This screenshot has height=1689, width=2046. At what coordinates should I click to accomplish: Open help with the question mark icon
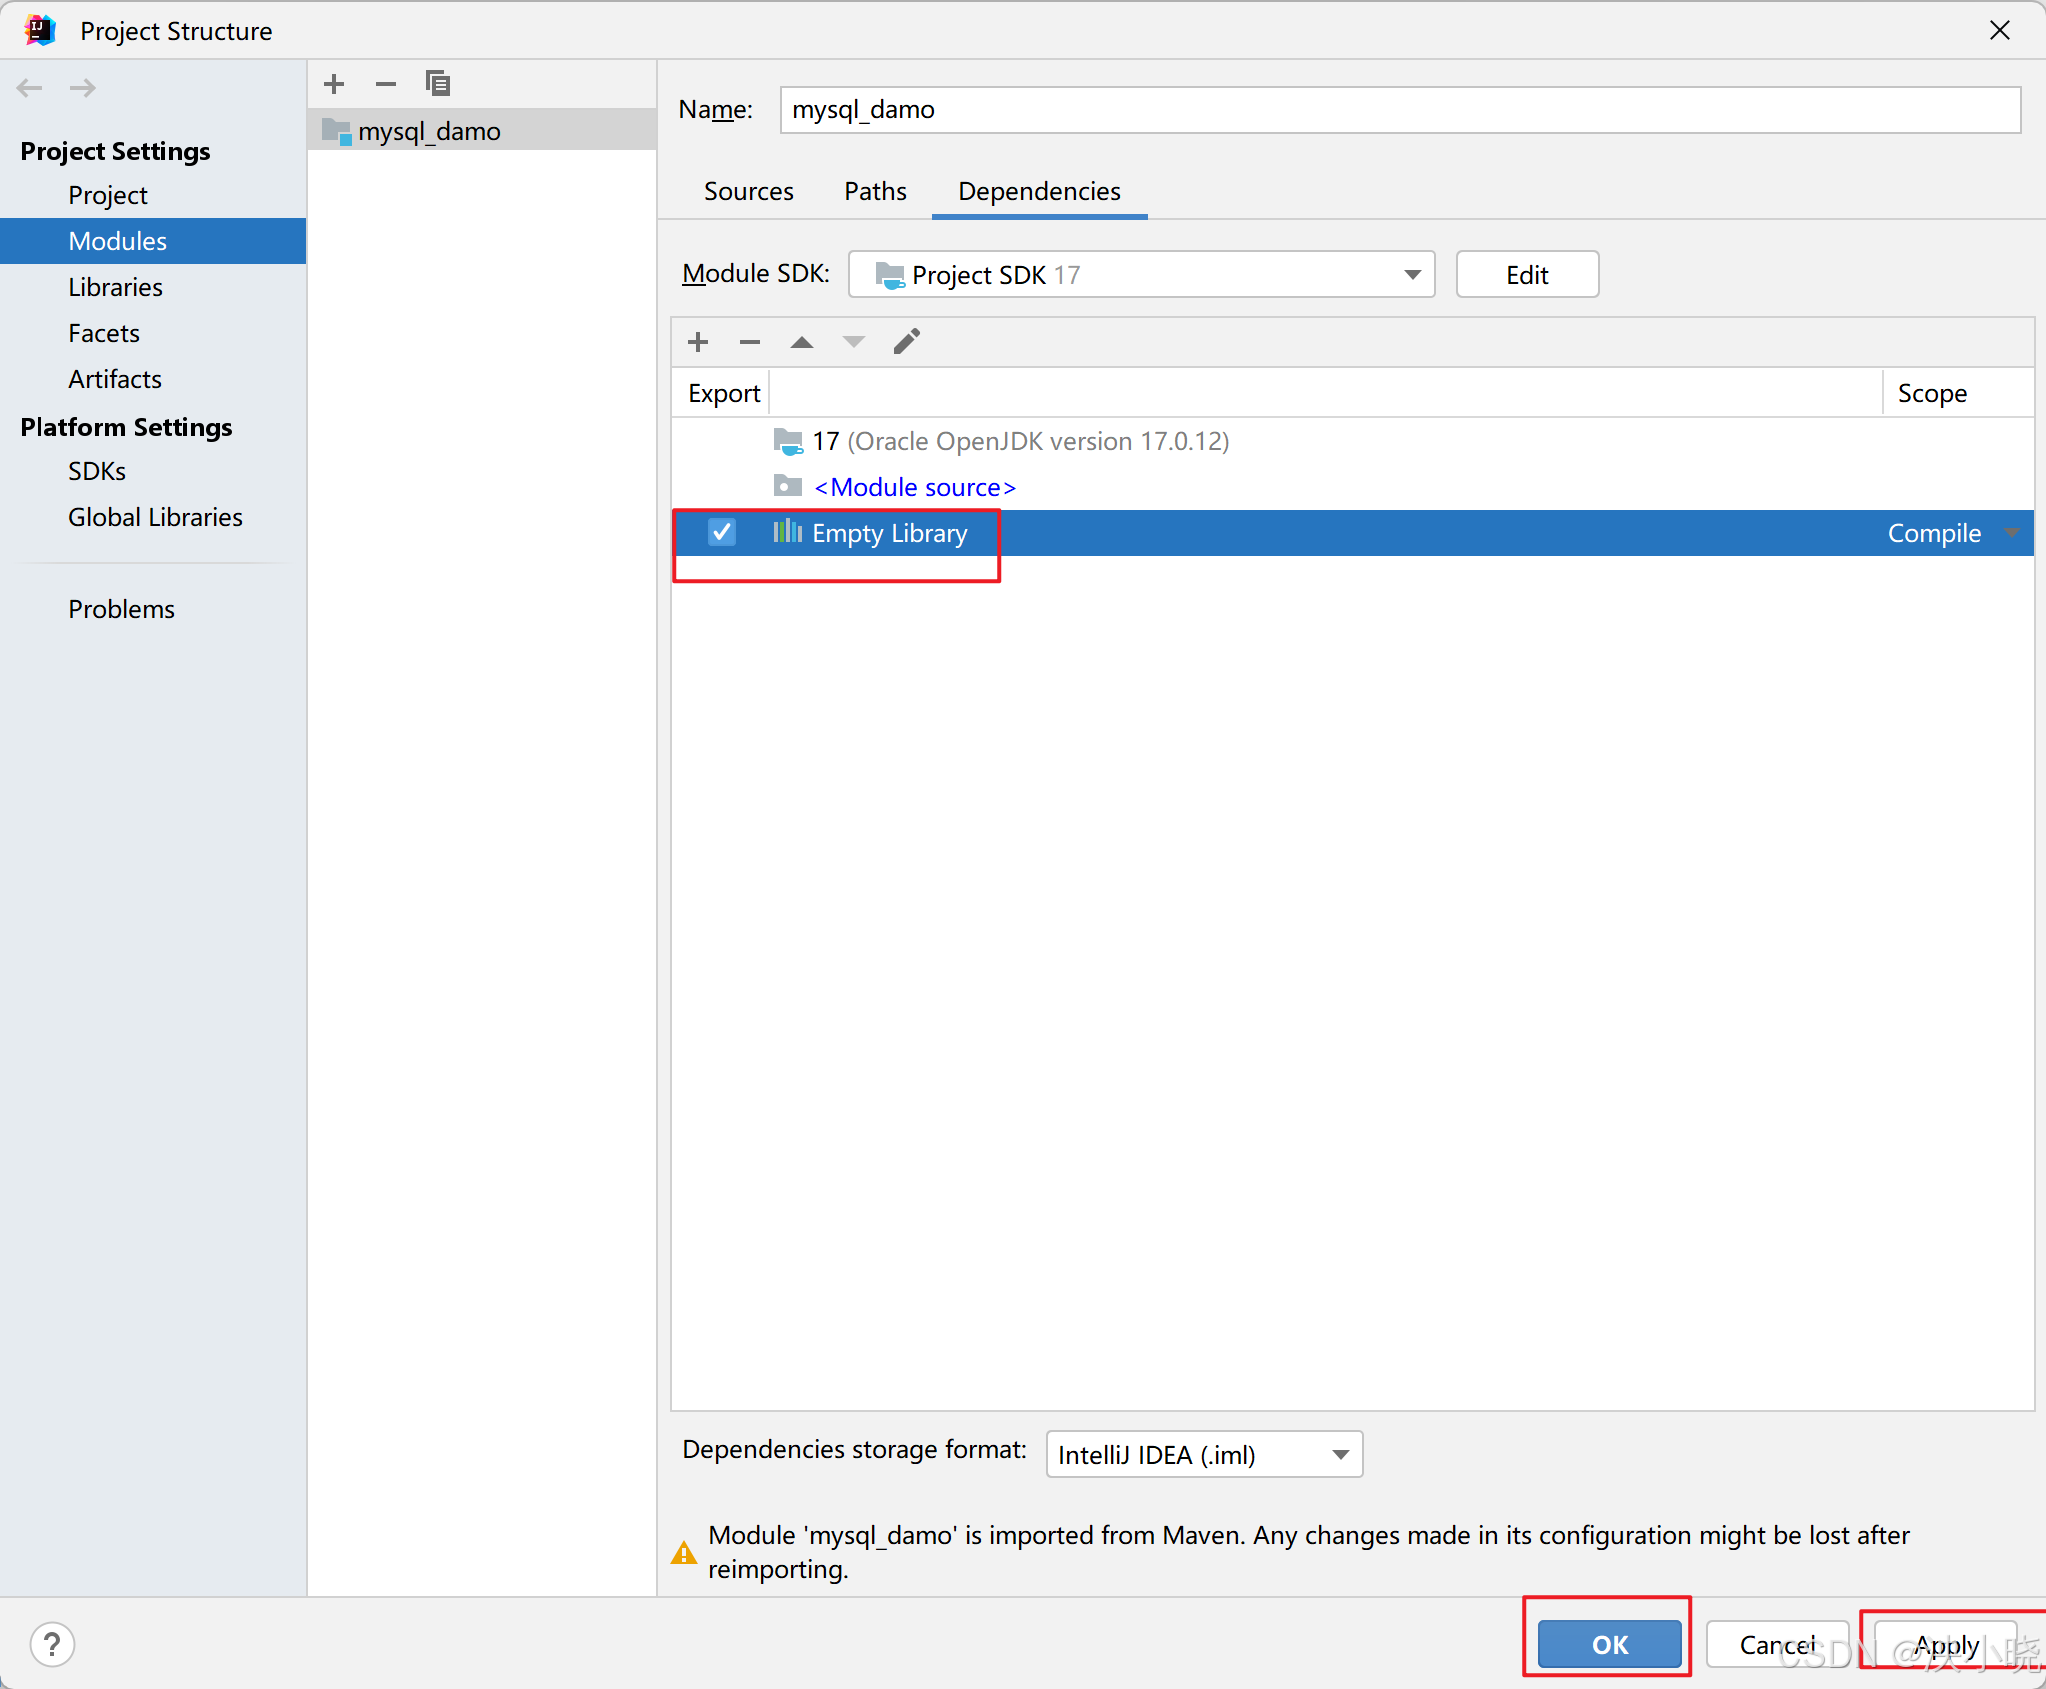52,1643
